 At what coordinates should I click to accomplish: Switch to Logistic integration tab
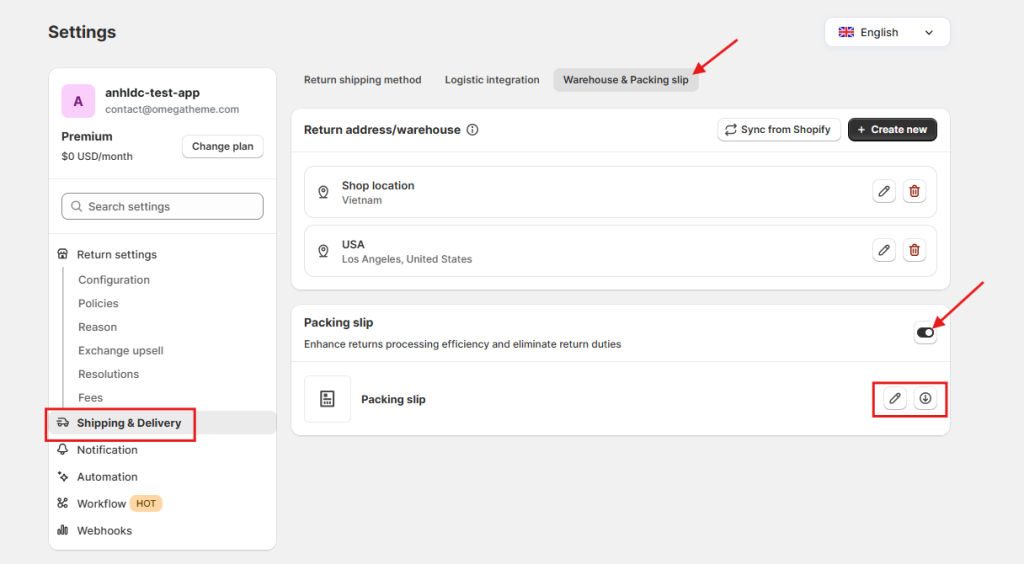point(492,80)
